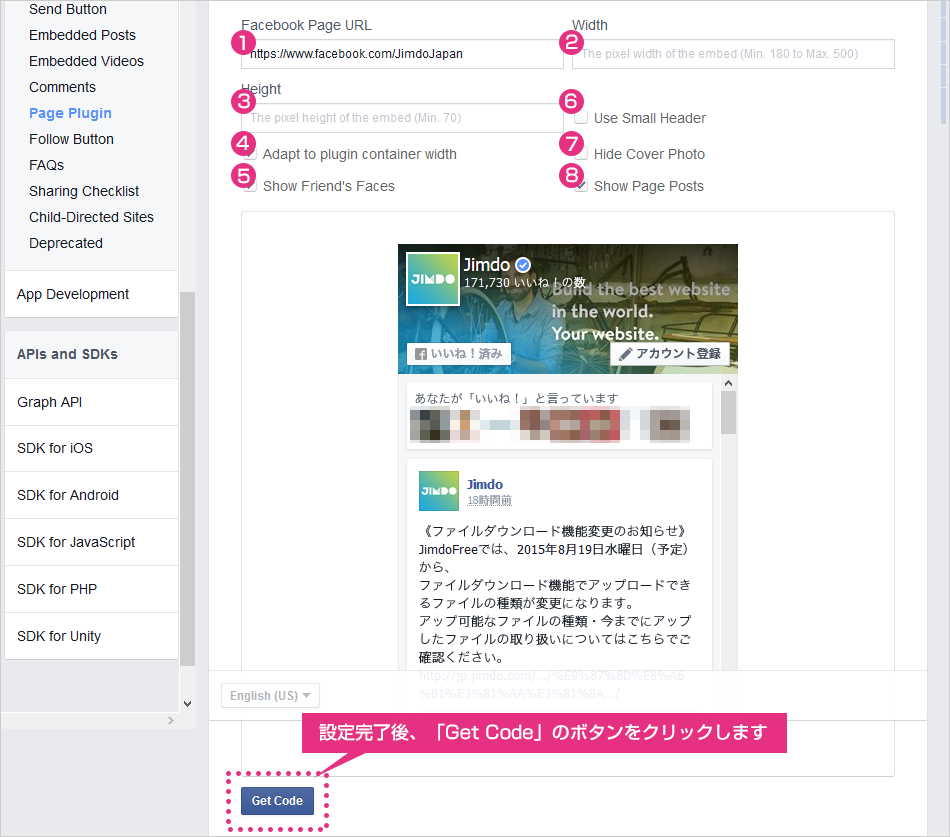Click the preview scrollbar up arrow
Image resolution: width=950 pixels, height=837 pixels.
pyautogui.click(x=728, y=383)
